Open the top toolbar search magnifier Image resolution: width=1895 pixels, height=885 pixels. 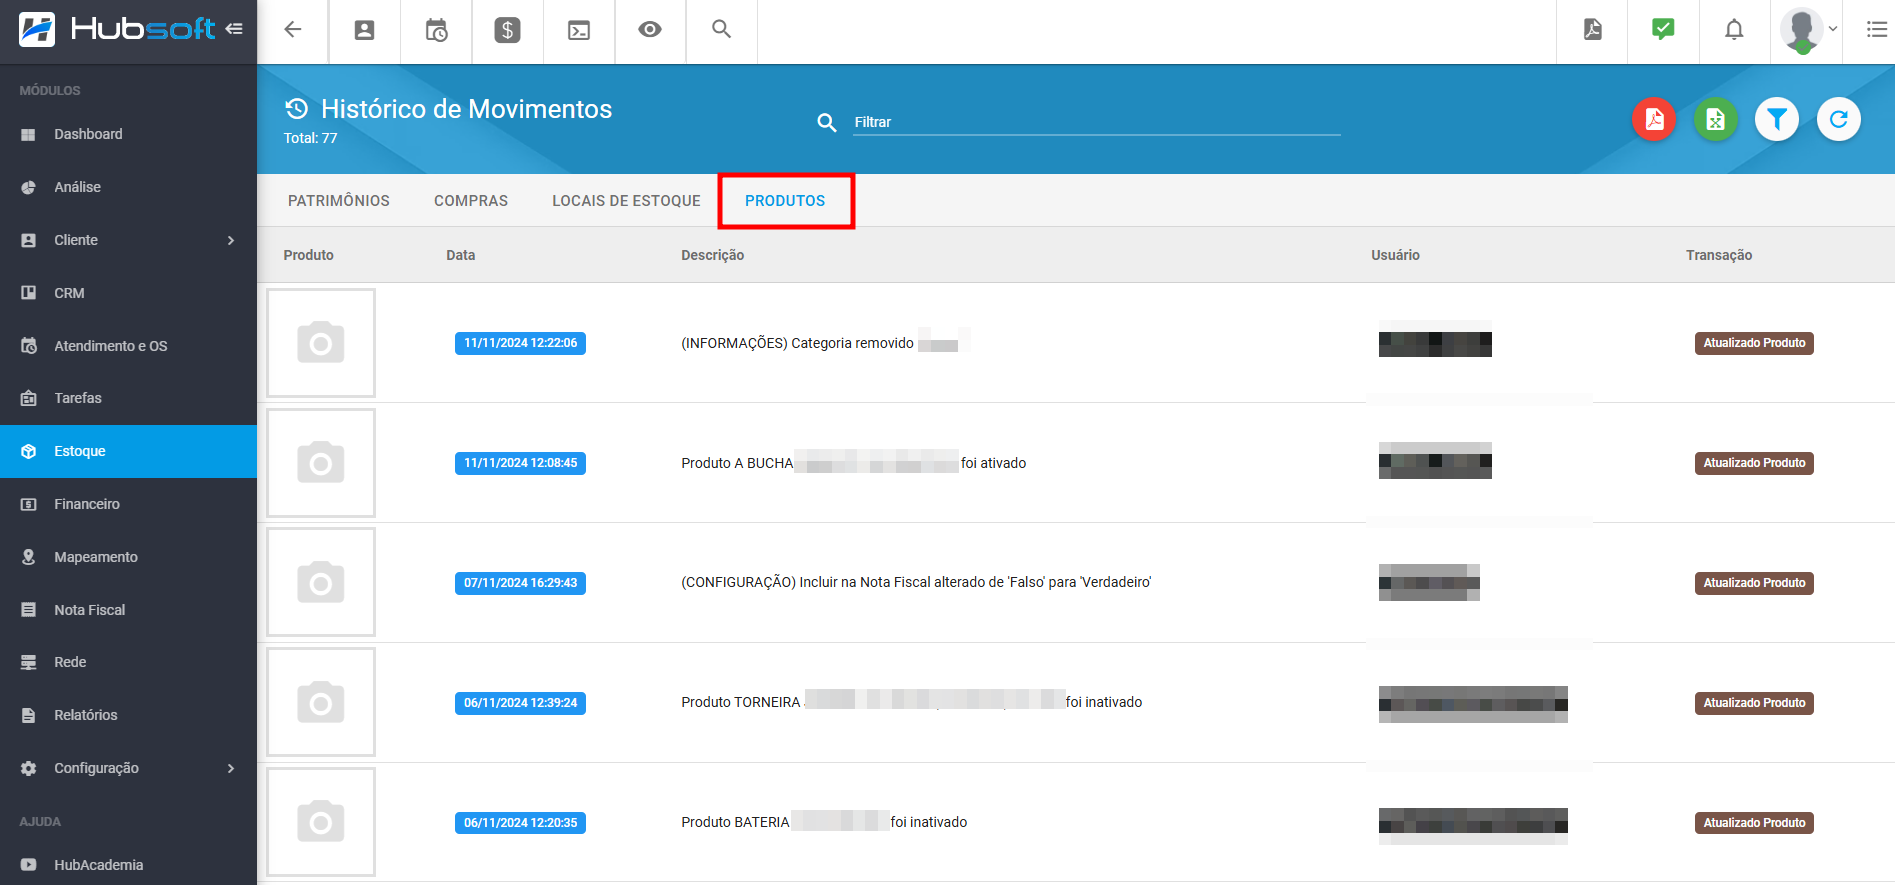click(x=721, y=30)
